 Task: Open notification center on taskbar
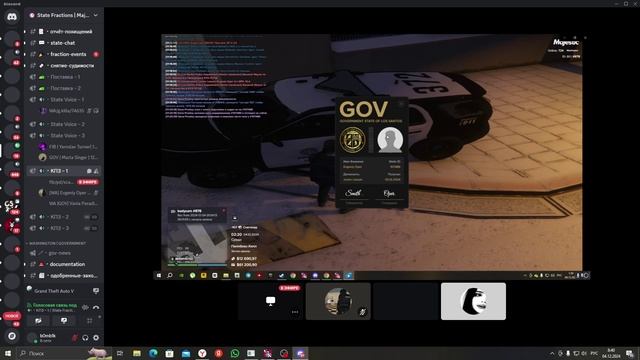tap(630, 353)
